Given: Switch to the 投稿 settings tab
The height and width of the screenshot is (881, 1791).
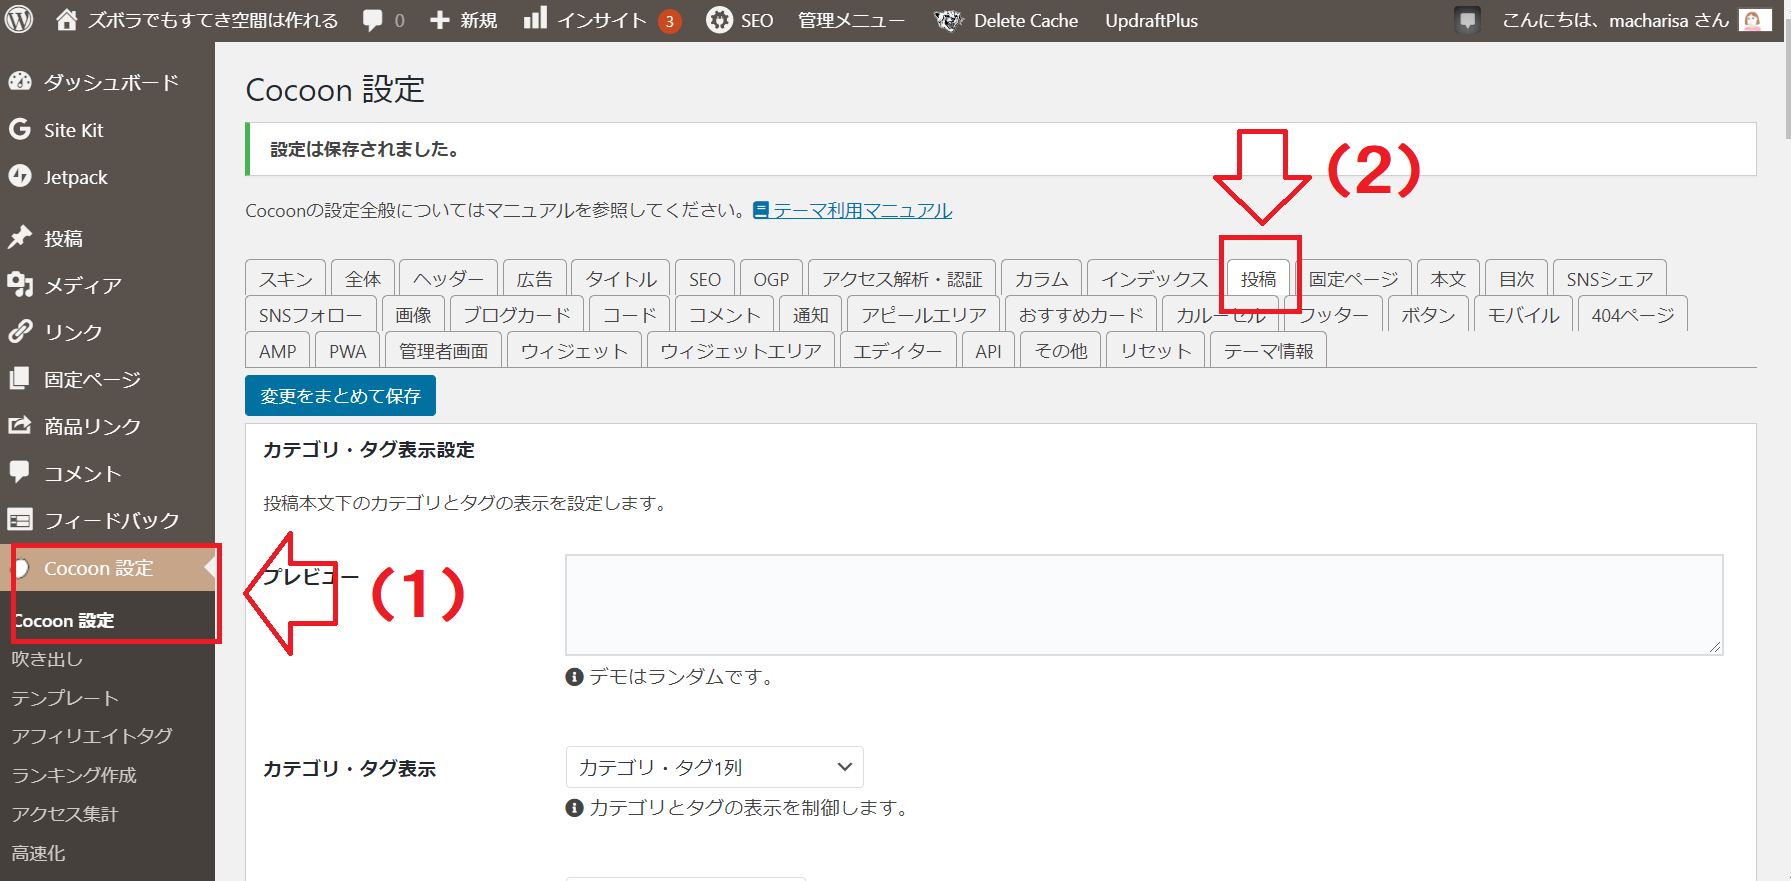Looking at the screenshot, I should (1258, 279).
